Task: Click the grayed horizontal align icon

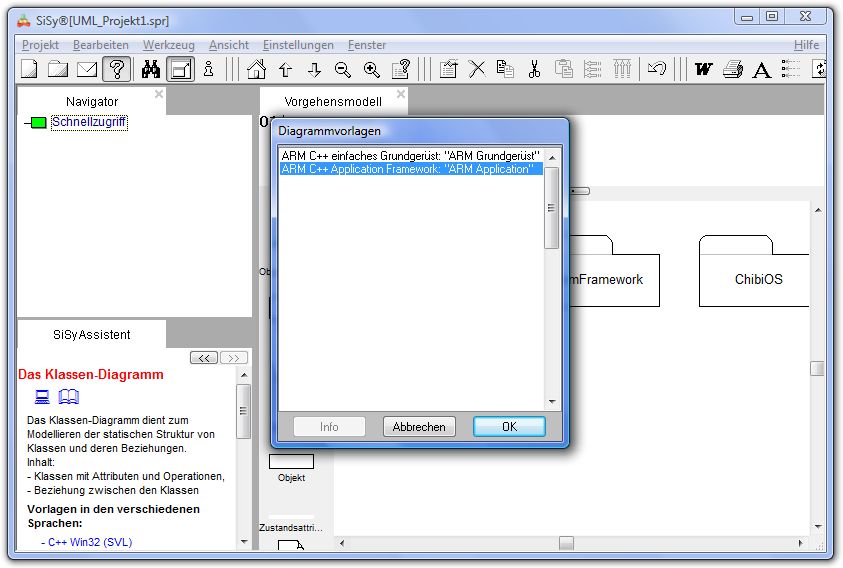Action: click(x=592, y=69)
